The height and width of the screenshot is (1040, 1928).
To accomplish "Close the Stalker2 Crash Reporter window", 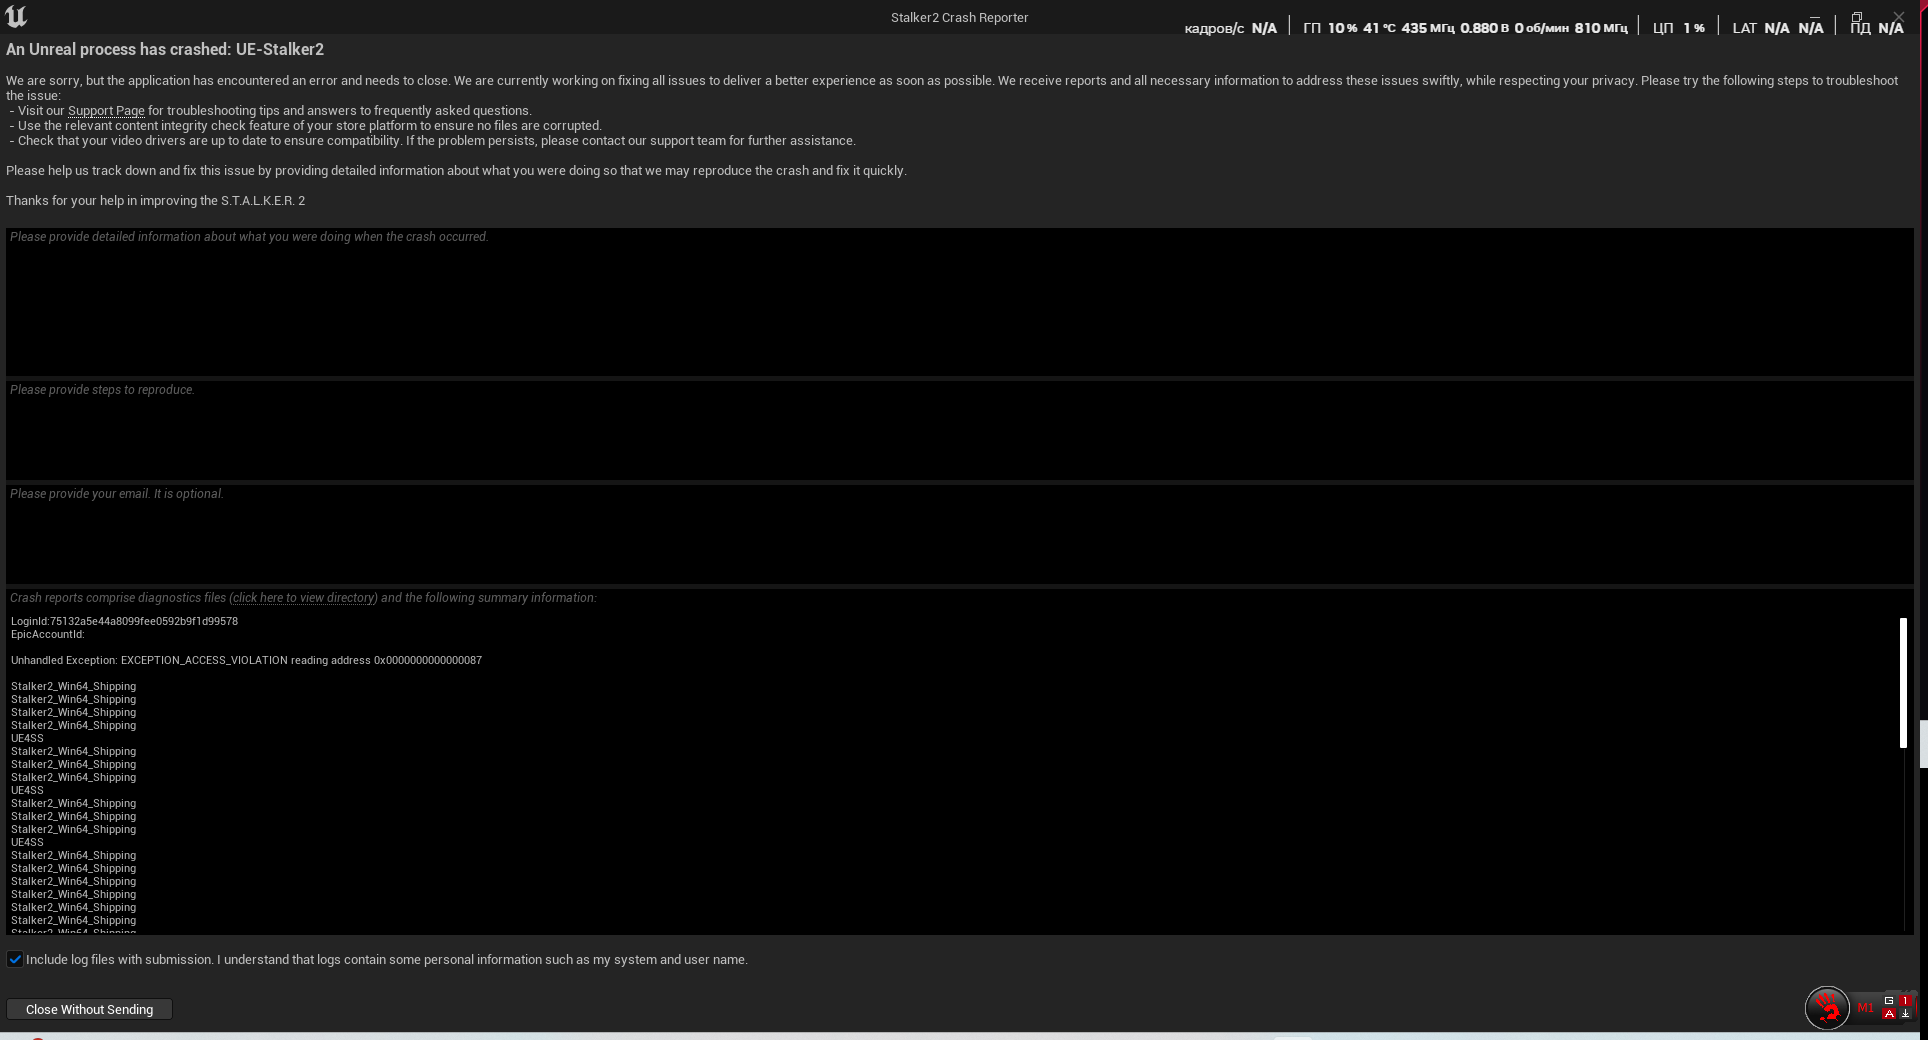I will coord(1899,17).
